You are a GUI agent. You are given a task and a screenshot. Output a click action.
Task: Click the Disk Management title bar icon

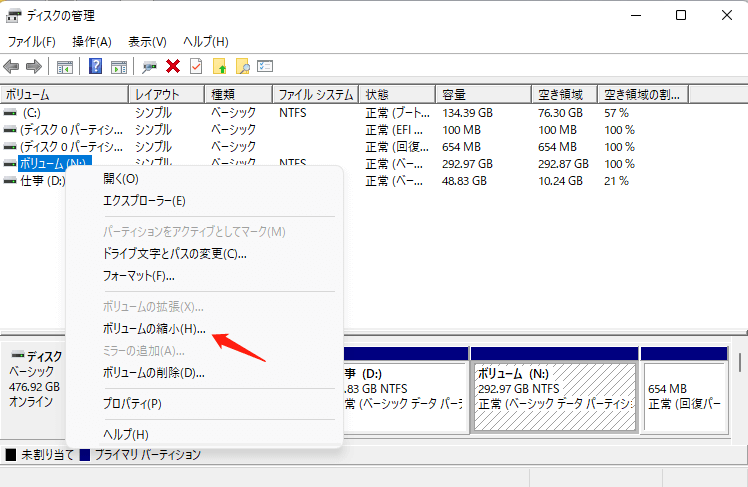click(x=13, y=16)
